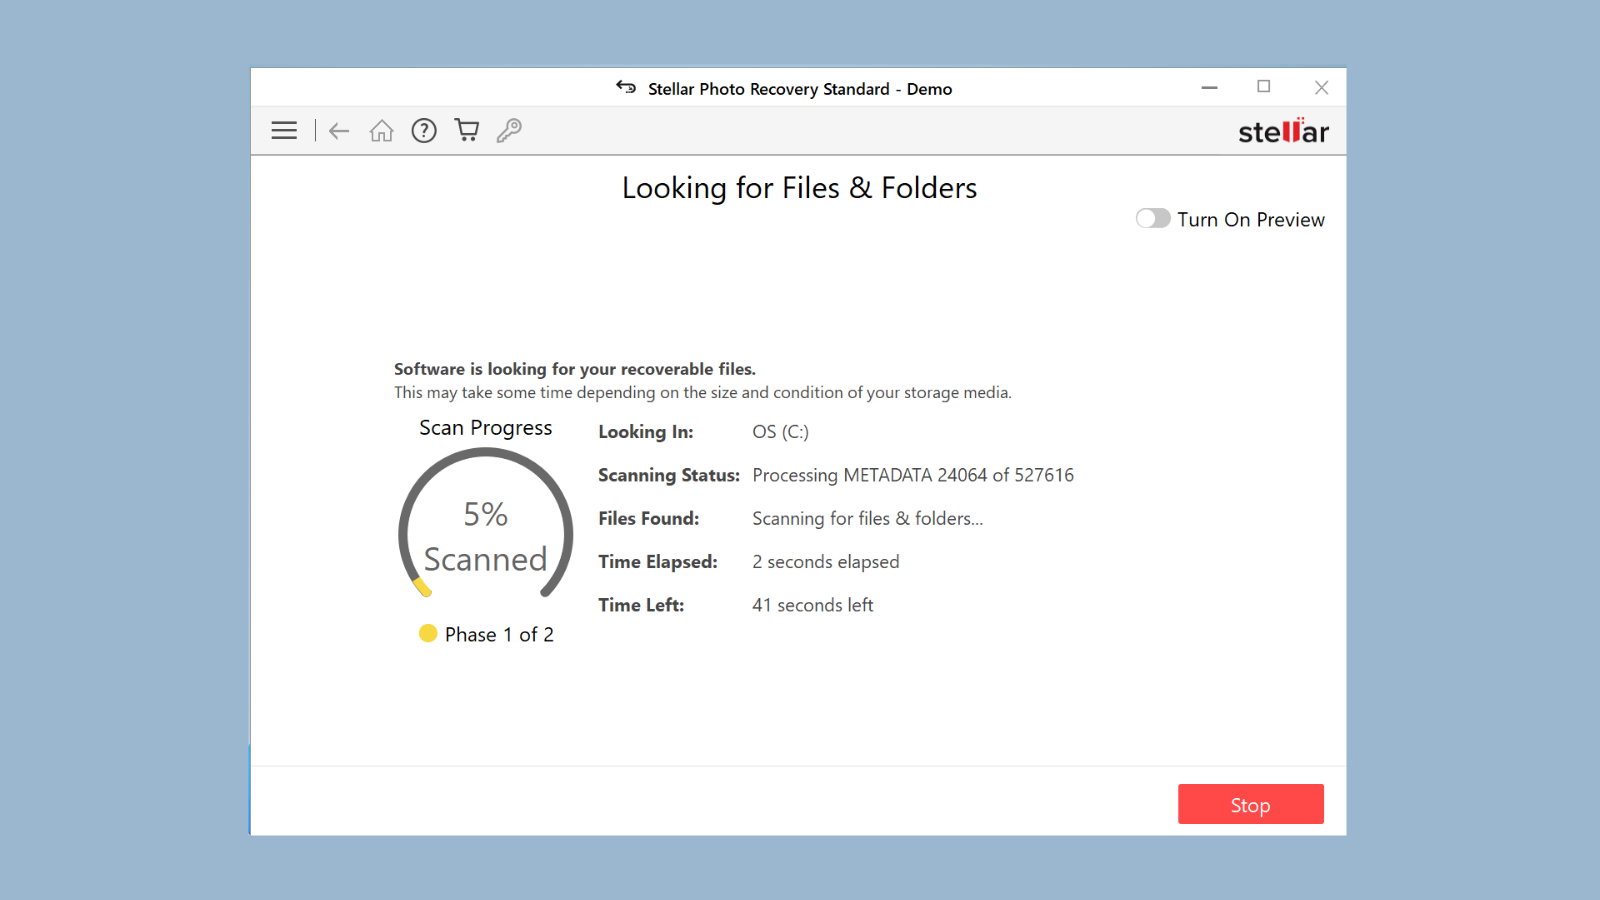Image resolution: width=1600 pixels, height=900 pixels.
Task: Click "2 seconds elapsed" value
Action: [x=825, y=562]
